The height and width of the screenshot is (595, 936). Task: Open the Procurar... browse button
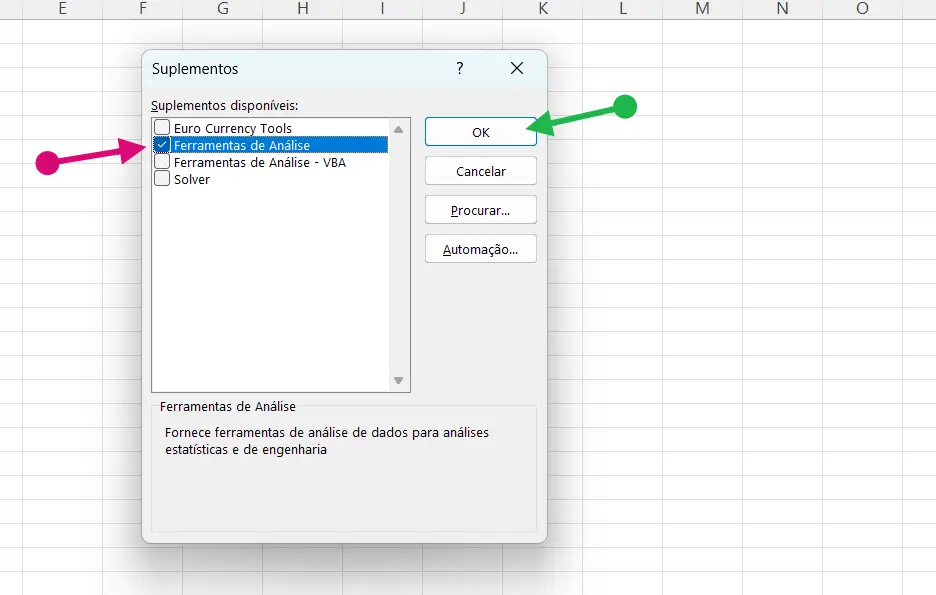point(481,210)
